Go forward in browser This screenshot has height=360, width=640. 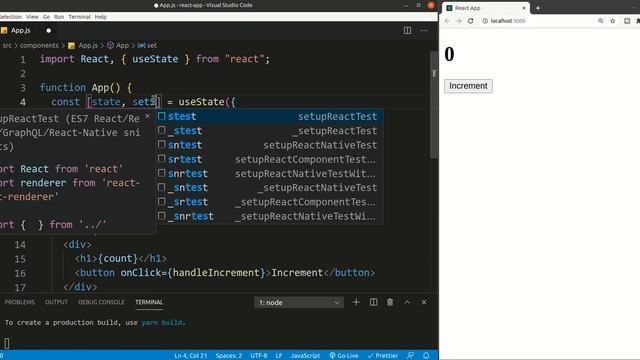[x=459, y=21]
